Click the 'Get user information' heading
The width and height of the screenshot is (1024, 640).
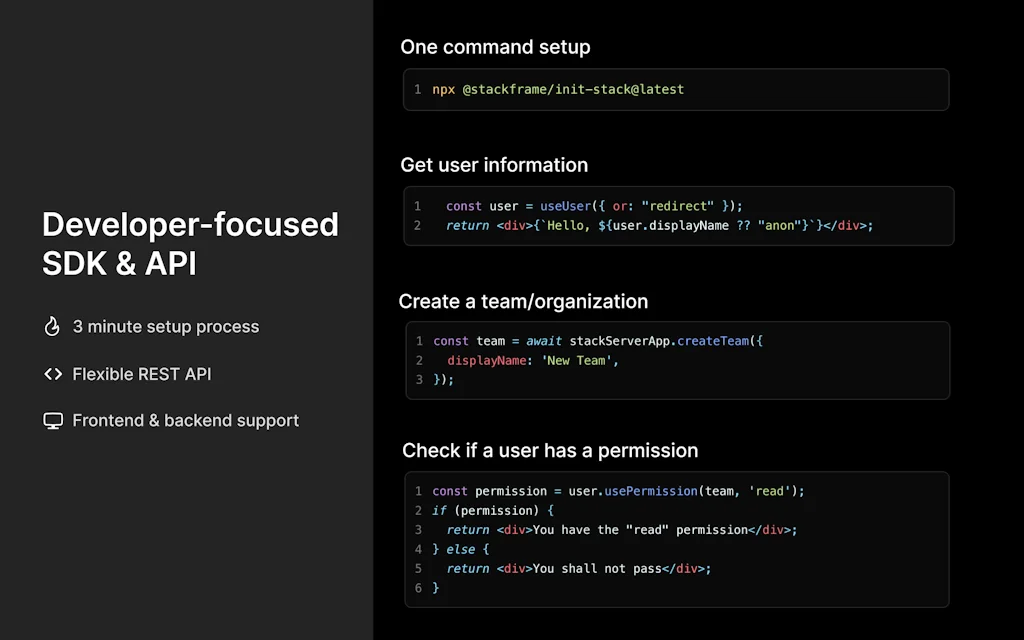click(x=494, y=165)
